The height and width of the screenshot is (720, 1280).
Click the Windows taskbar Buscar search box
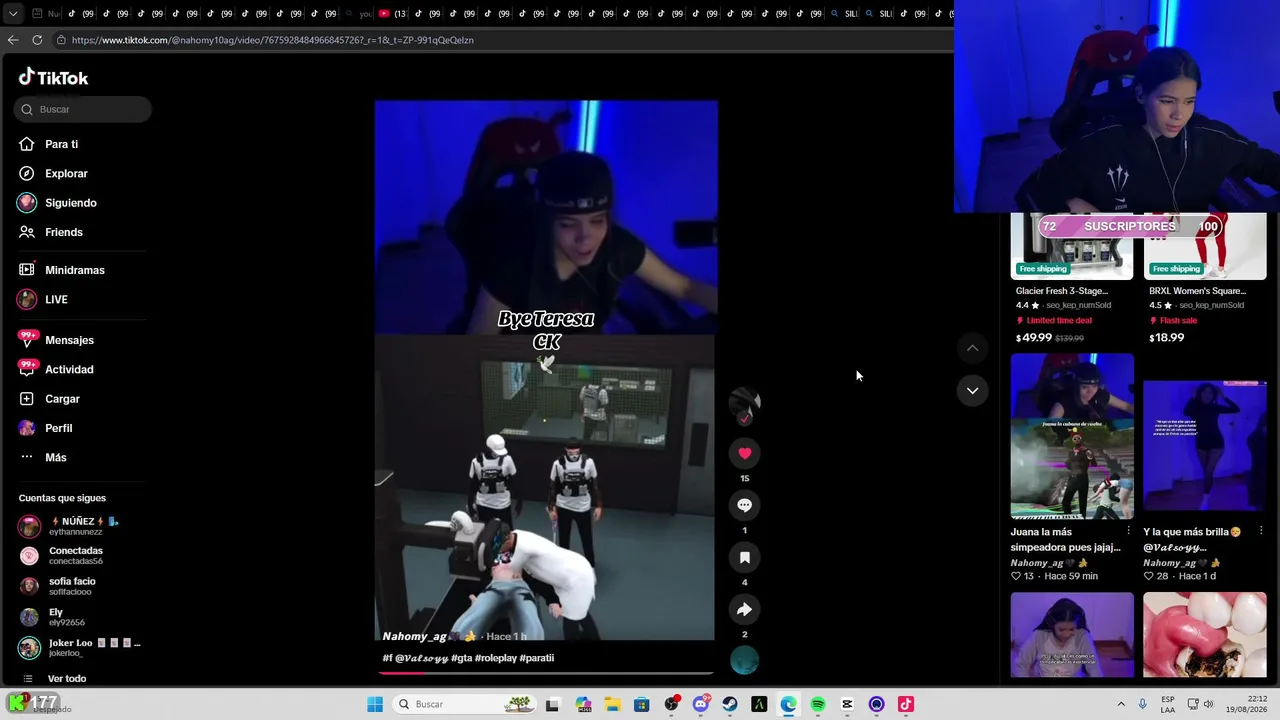pos(464,705)
